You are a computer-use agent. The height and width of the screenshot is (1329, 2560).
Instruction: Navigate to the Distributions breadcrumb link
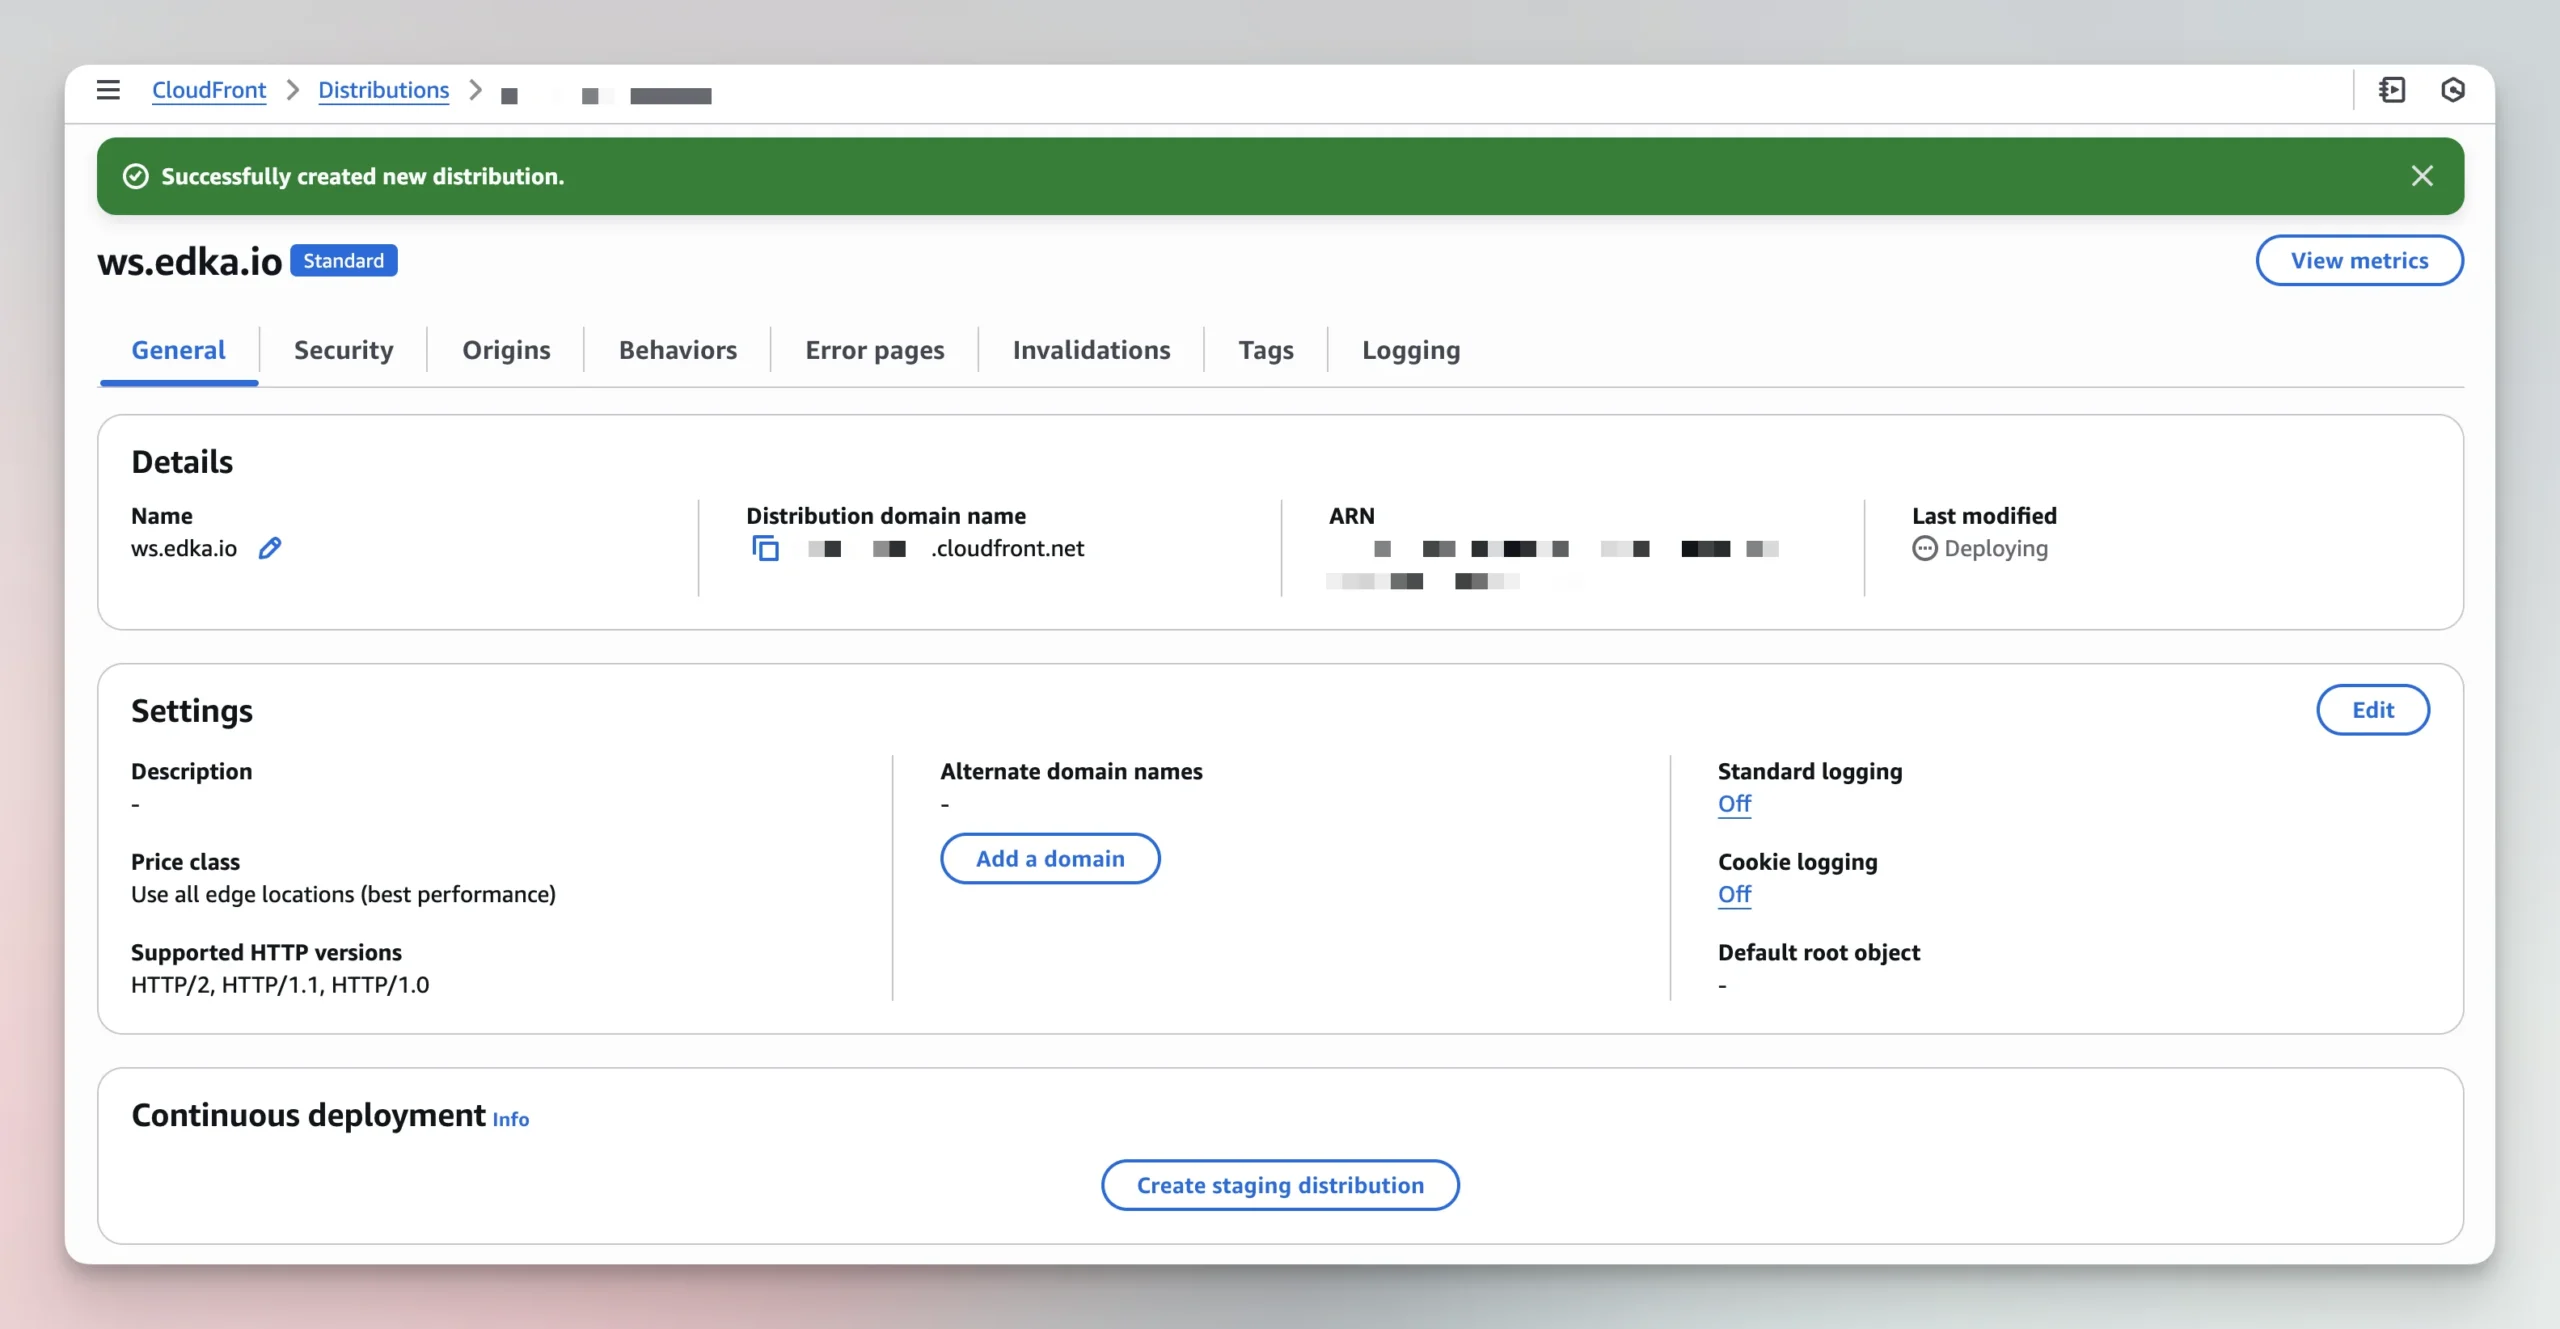point(383,90)
